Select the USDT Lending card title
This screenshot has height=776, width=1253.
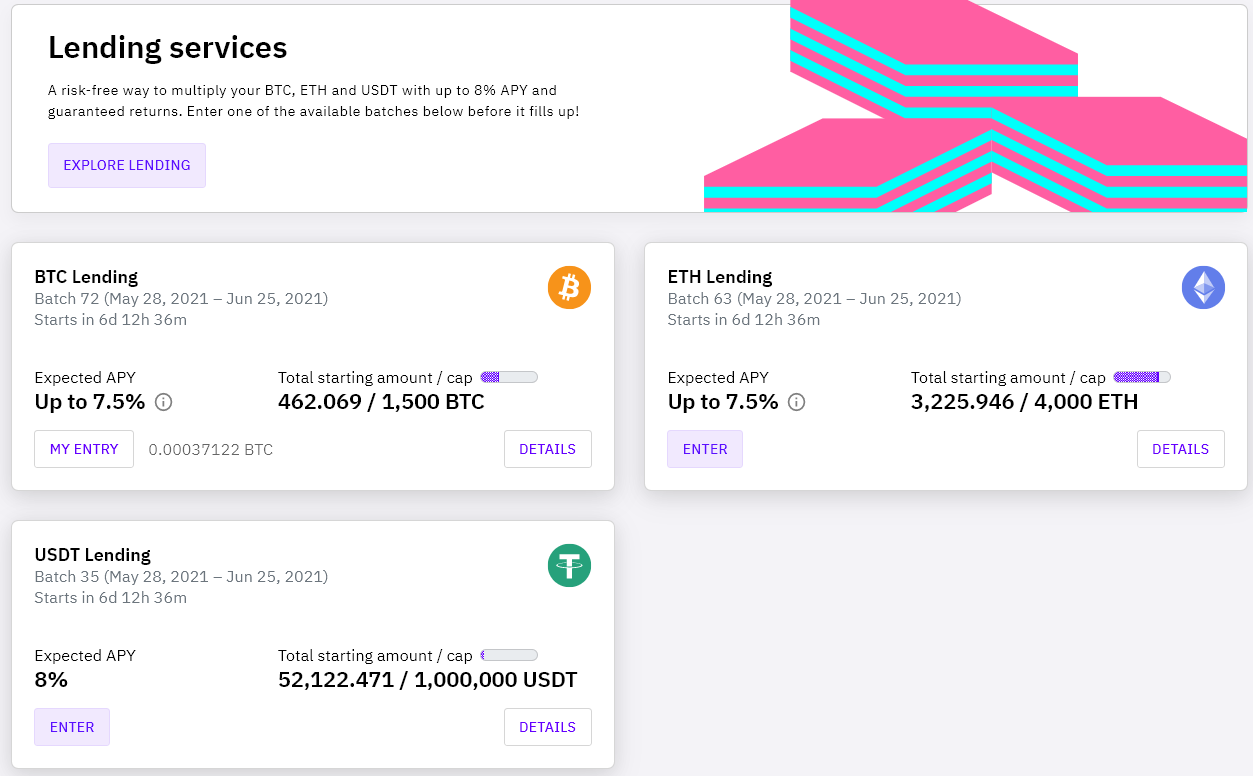92,555
